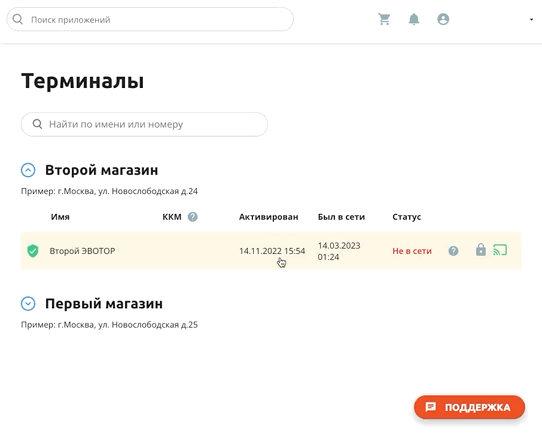Click the green cast screen icon

point(500,250)
